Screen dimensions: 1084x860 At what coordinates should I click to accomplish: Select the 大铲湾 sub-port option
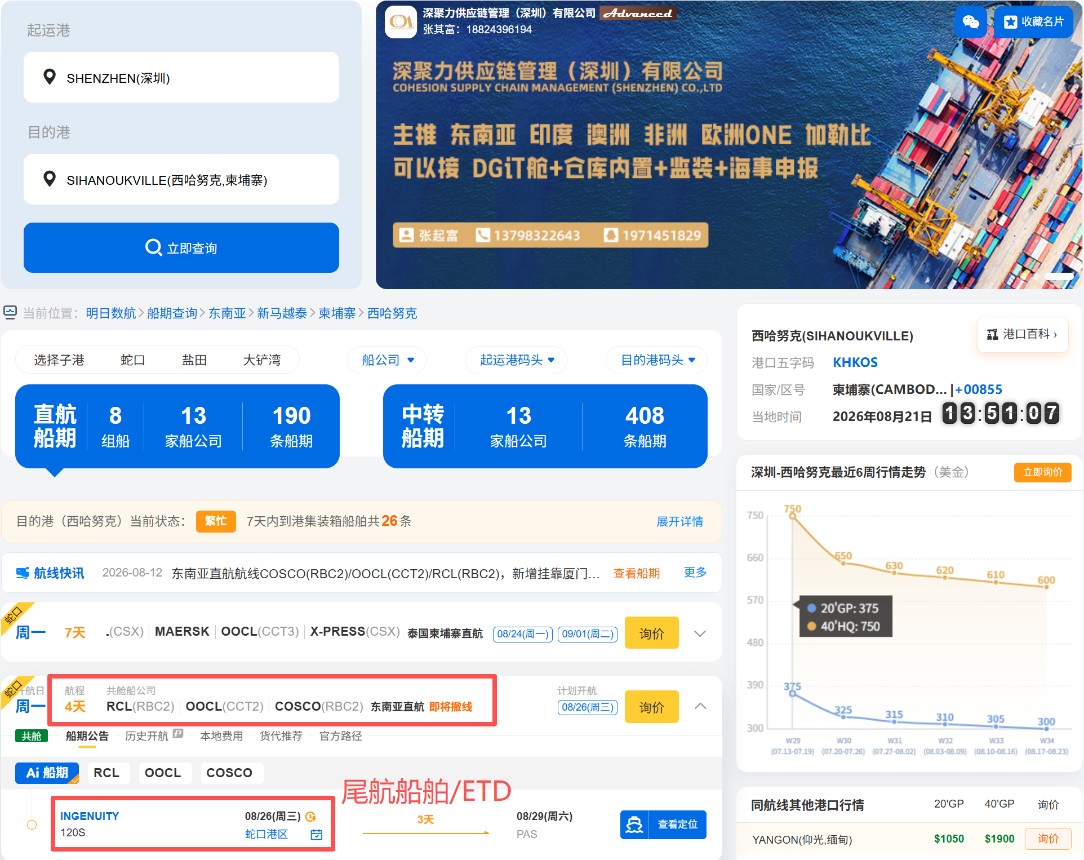(262, 360)
